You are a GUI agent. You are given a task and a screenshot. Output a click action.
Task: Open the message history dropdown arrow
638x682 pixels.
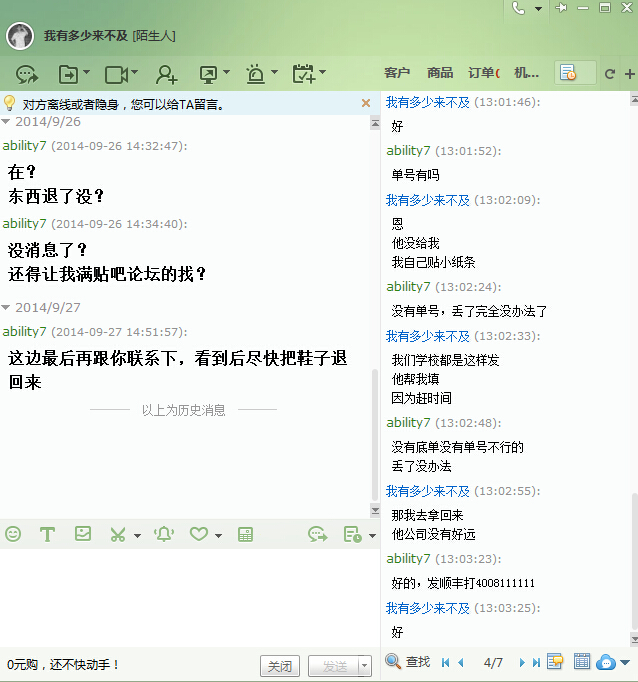click(372, 536)
